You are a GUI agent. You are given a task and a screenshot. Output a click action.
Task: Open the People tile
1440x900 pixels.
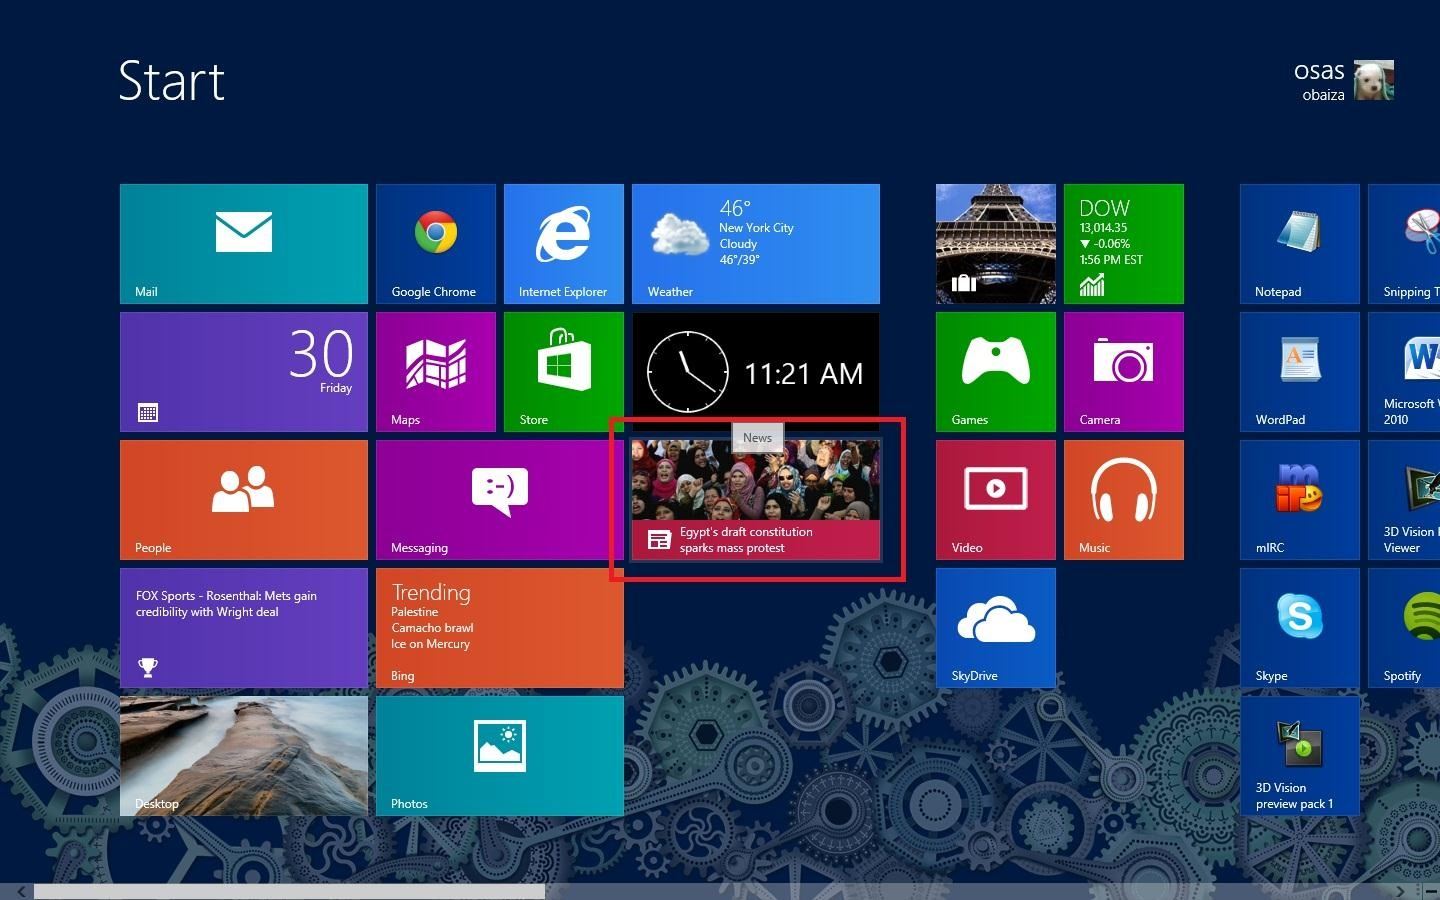(244, 500)
